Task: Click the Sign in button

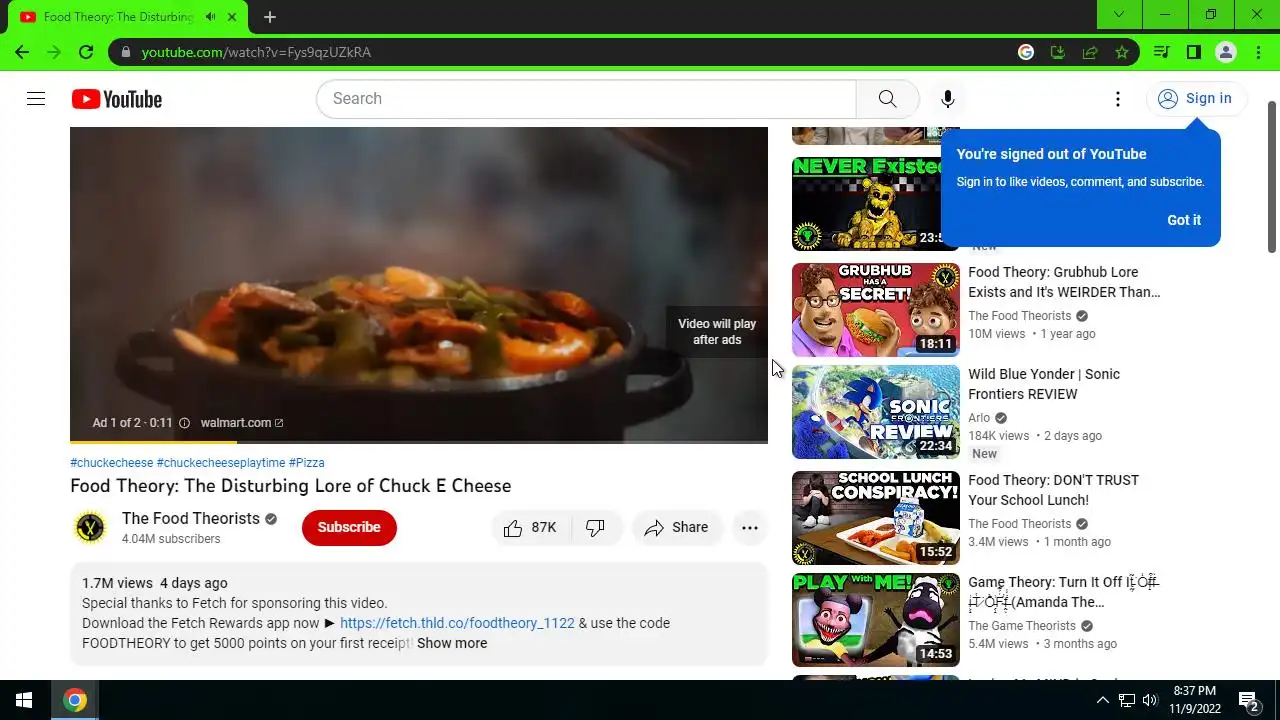Action: point(1195,98)
